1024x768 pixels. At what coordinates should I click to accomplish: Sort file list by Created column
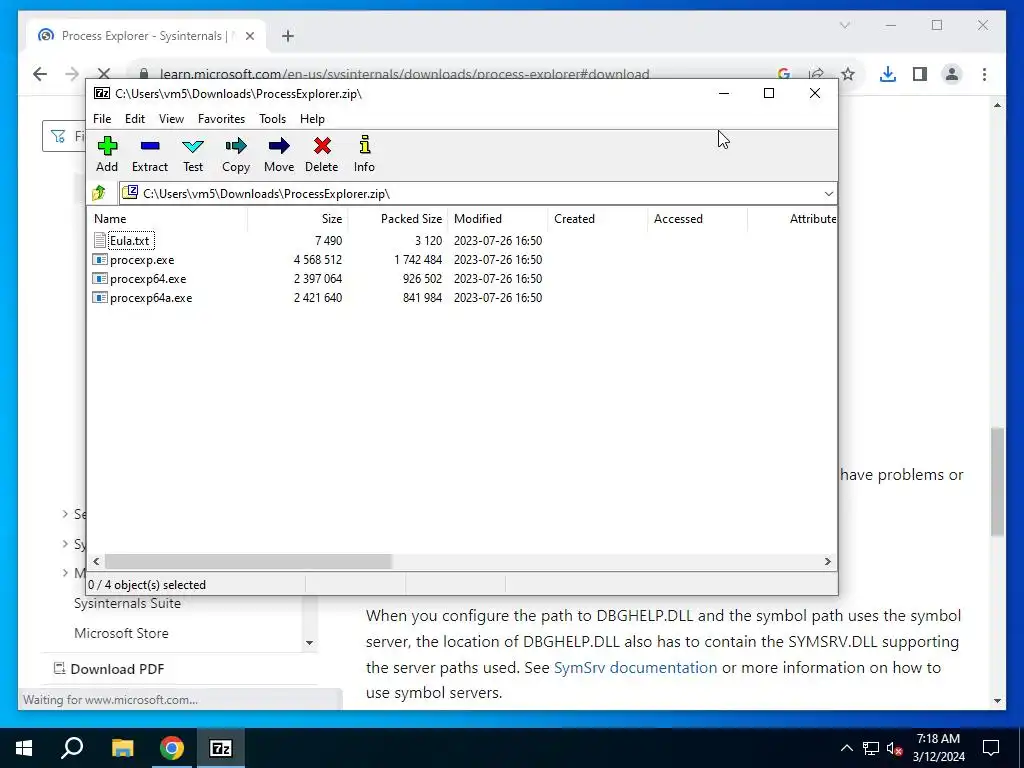598,219
